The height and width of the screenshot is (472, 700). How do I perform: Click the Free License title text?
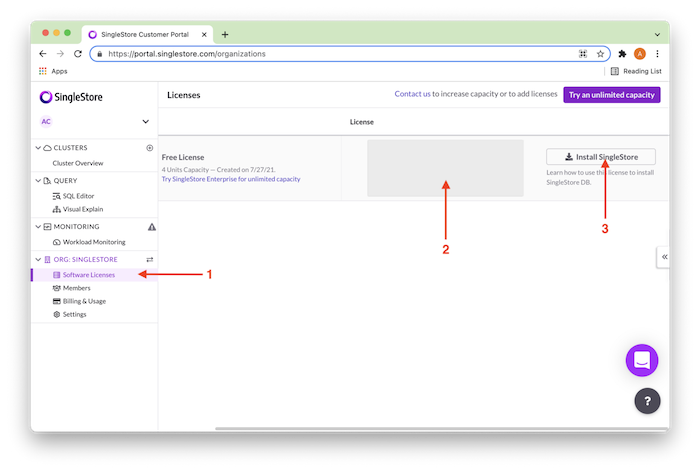(183, 157)
